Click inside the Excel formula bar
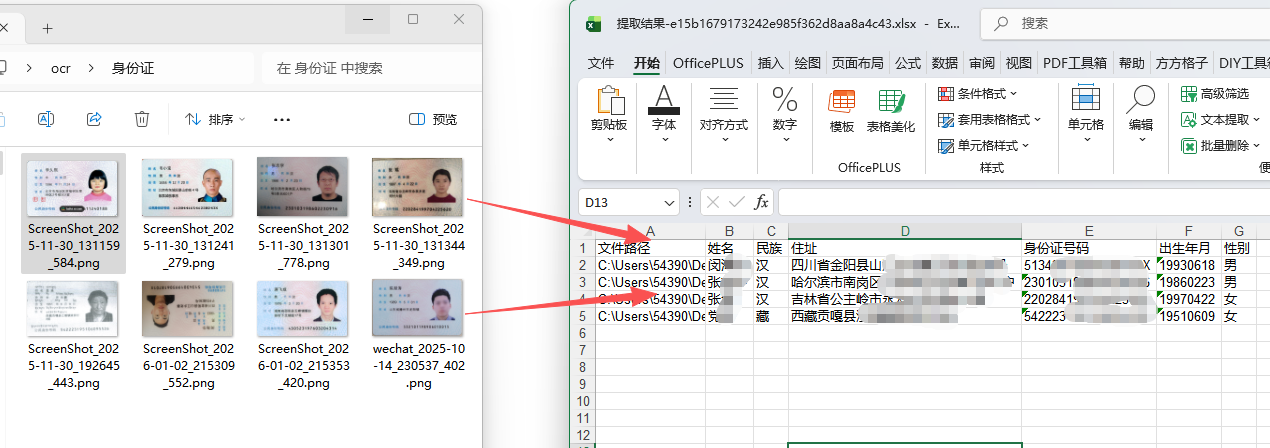The image size is (1270, 448). tap(1024, 202)
